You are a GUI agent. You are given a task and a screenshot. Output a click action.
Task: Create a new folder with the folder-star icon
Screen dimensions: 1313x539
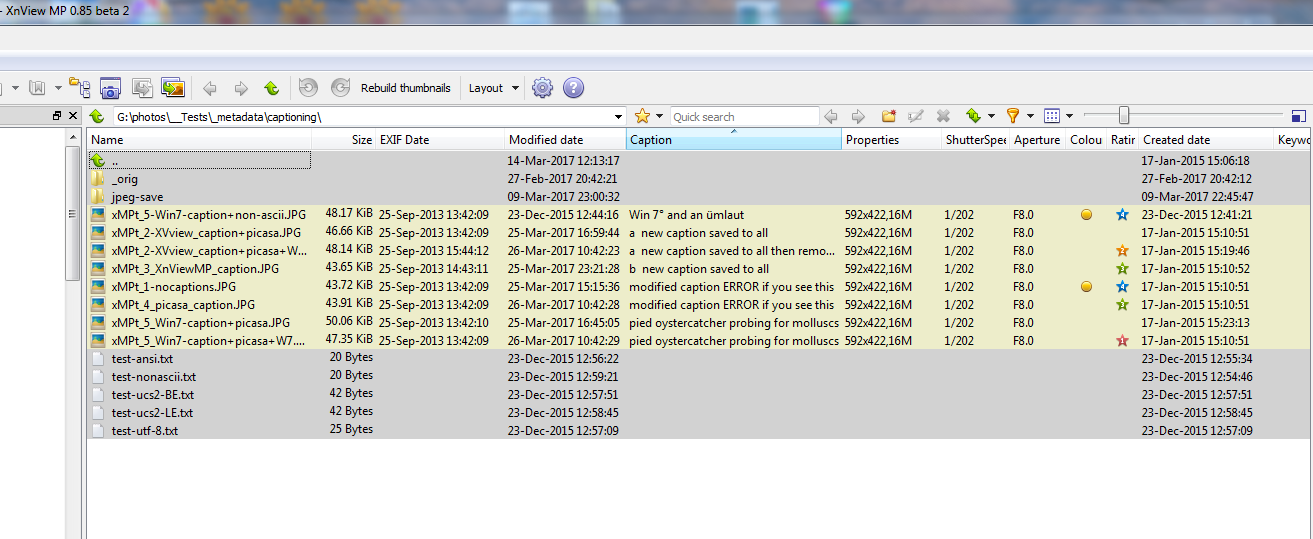[x=888, y=116]
